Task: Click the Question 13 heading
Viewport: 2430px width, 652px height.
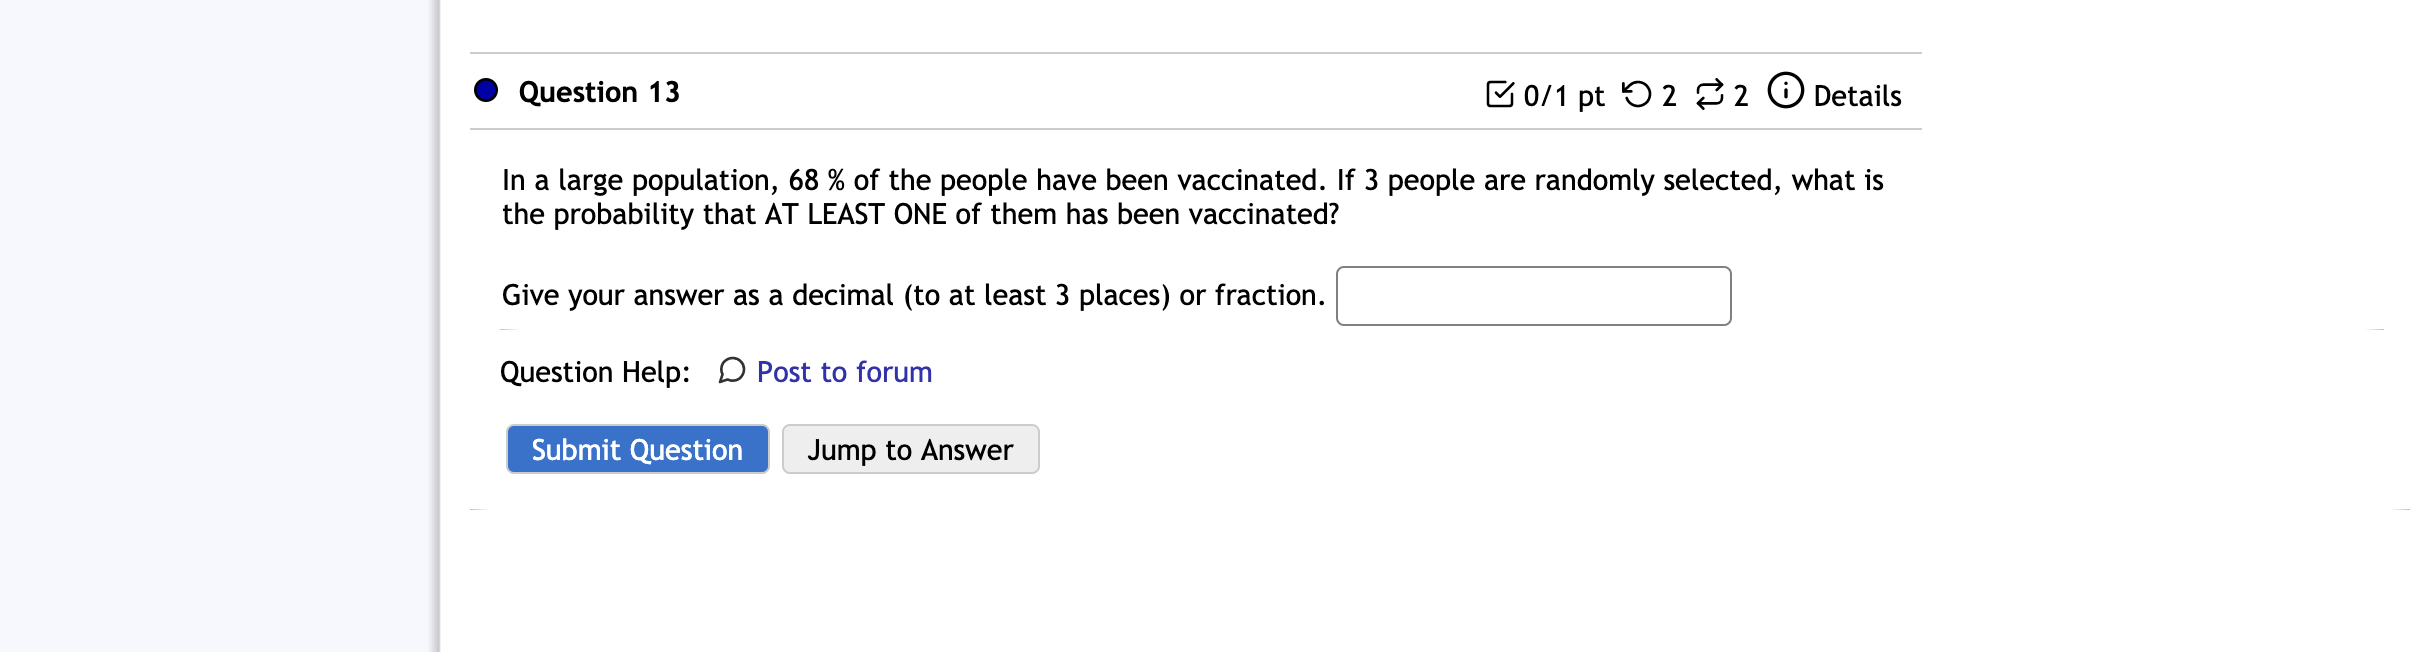Action: [599, 92]
